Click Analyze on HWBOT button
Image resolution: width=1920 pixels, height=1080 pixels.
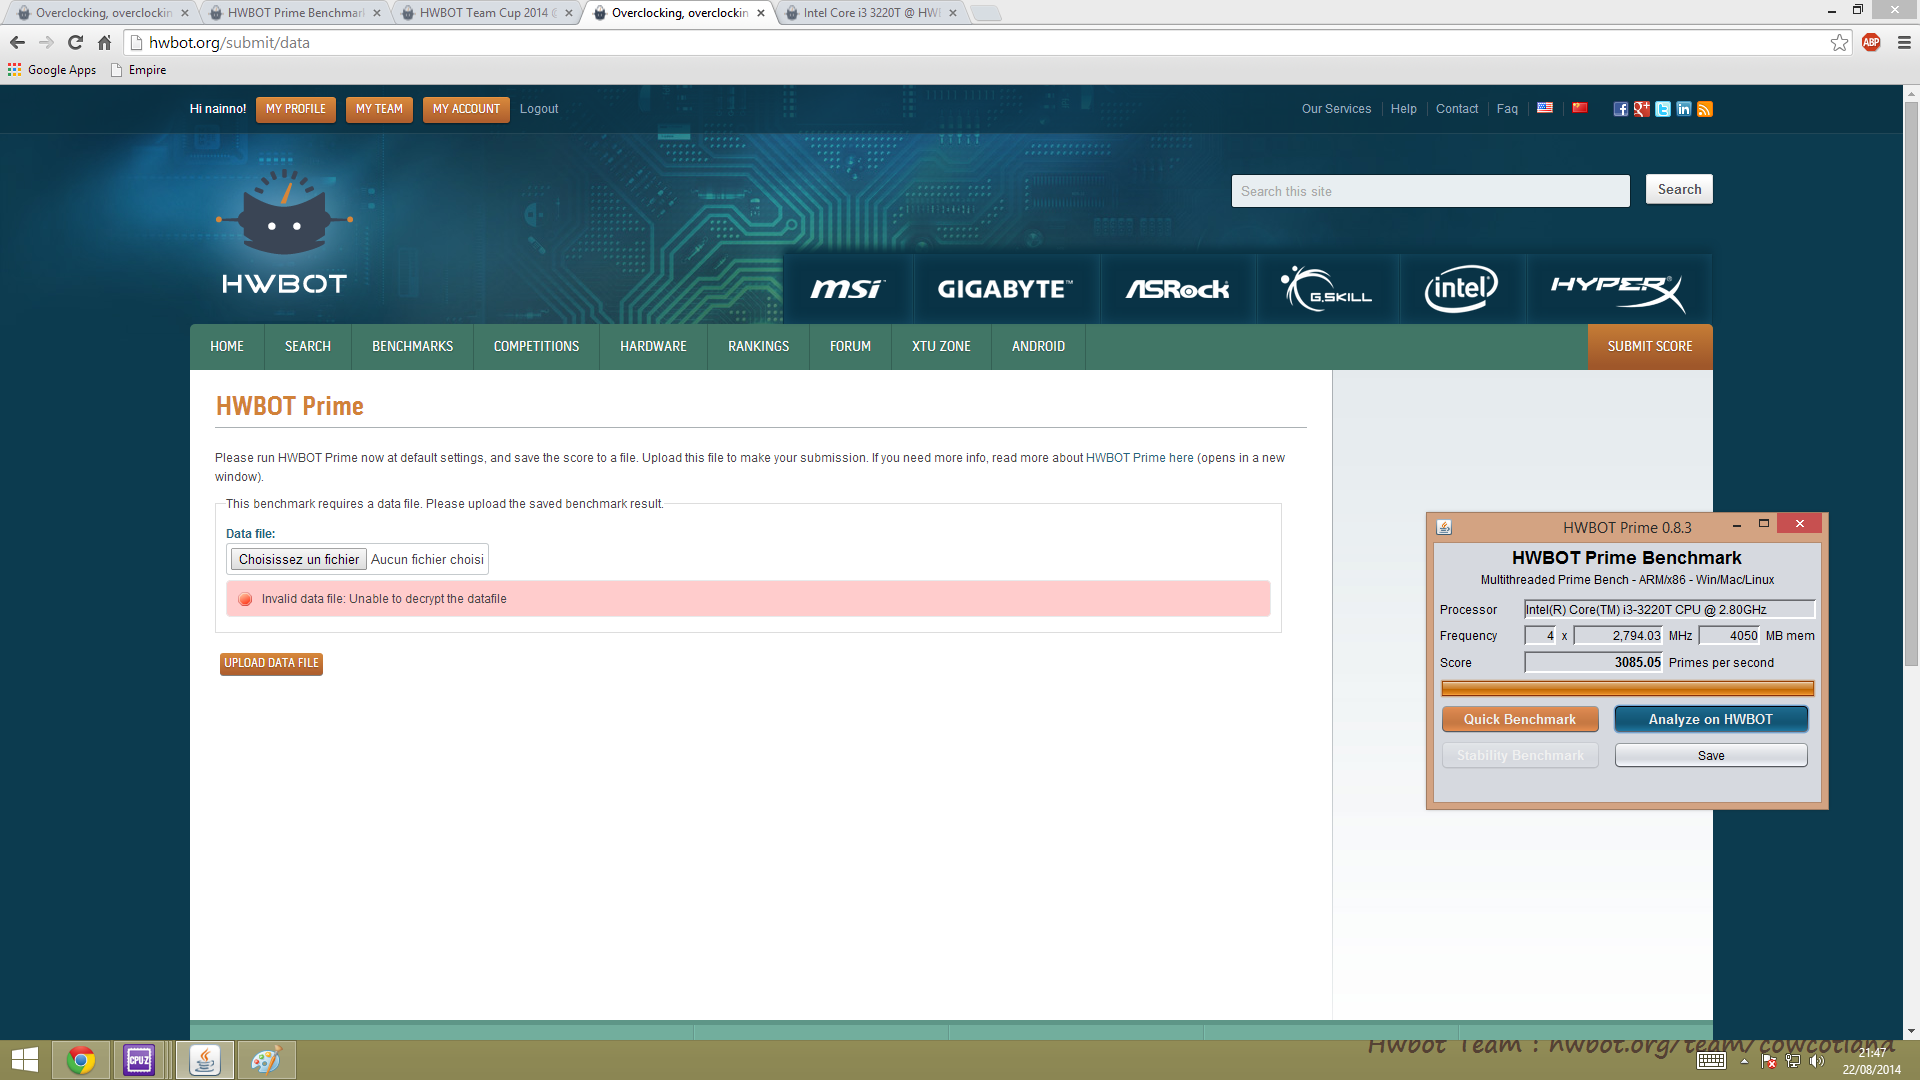(1711, 719)
